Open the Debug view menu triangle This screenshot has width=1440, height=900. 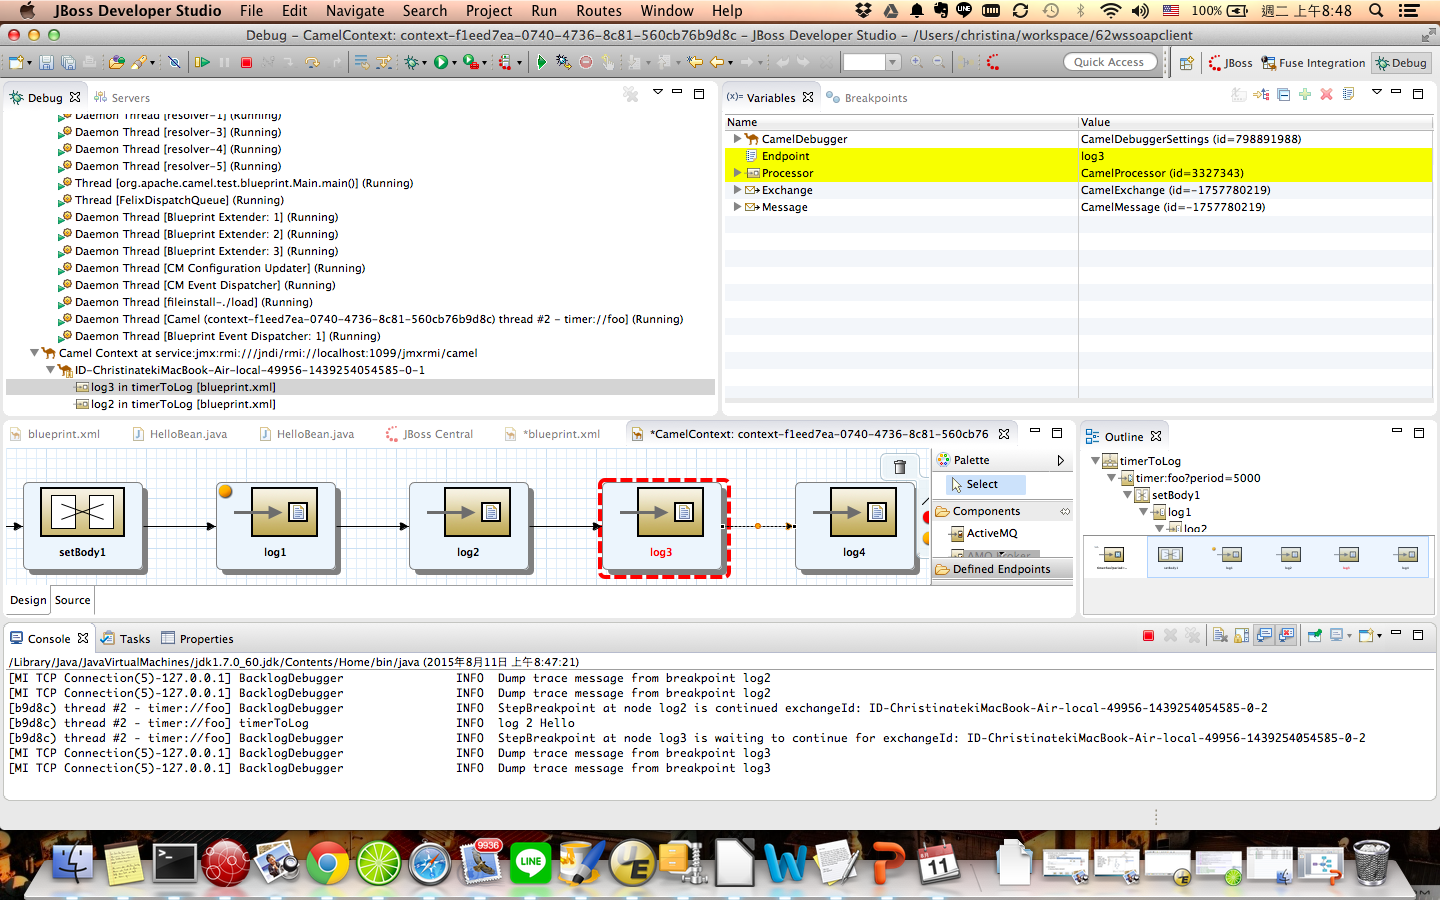tap(657, 92)
